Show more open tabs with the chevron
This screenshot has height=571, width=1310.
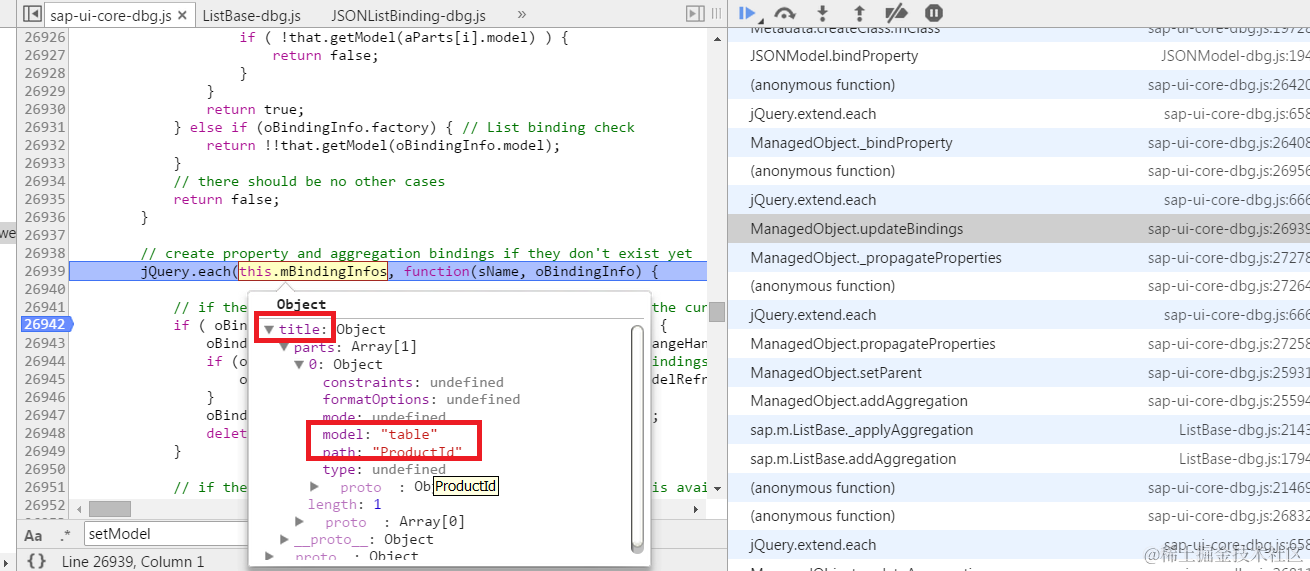521,15
